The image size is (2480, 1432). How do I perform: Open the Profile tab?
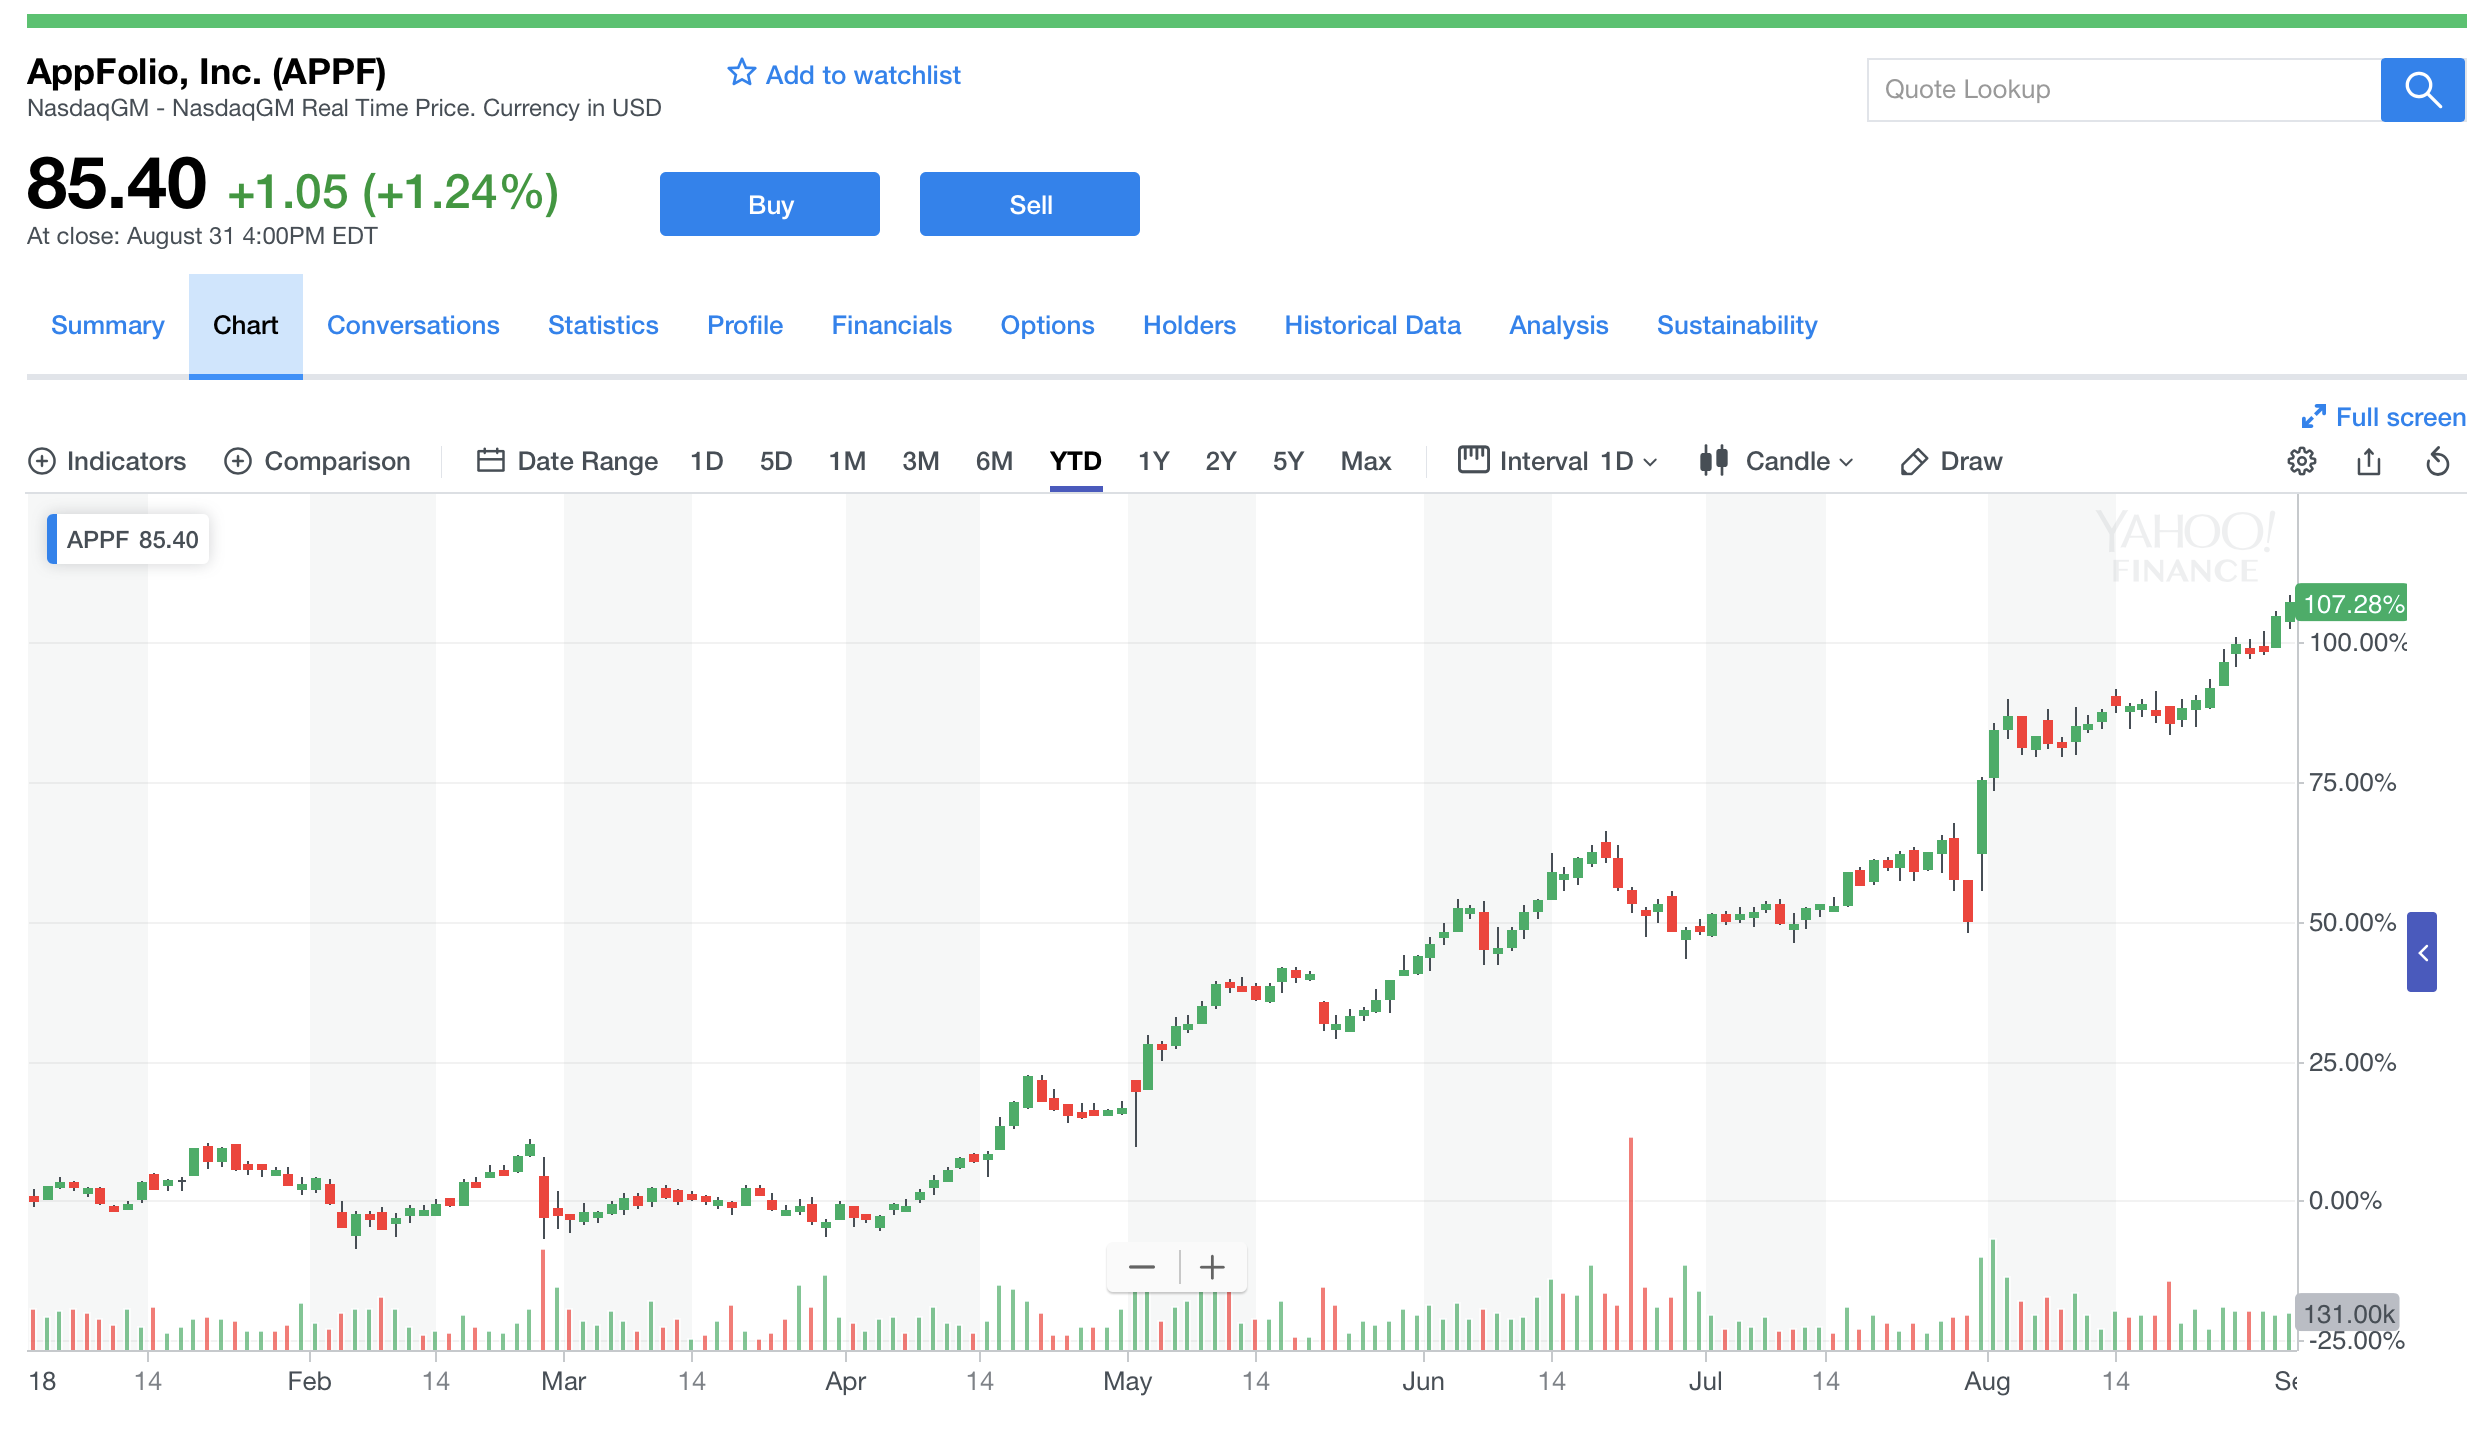point(745,325)
